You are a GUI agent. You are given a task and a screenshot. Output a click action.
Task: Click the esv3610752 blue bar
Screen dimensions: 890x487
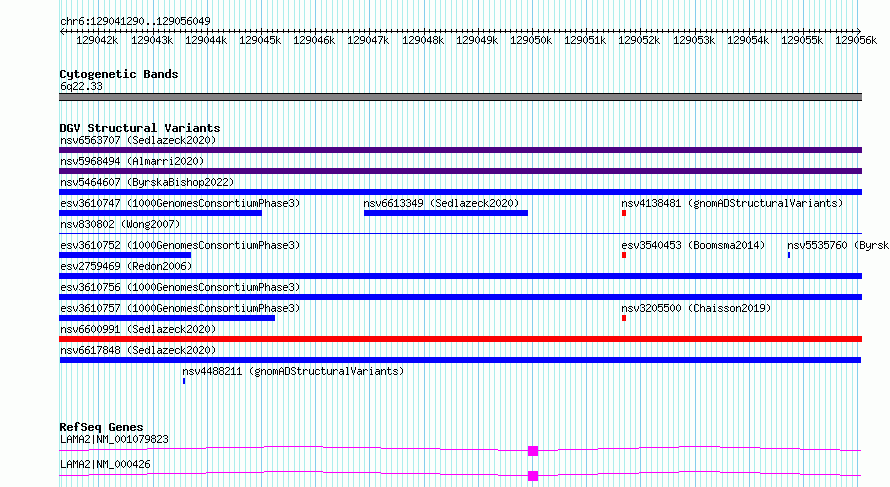pos(125,255)
